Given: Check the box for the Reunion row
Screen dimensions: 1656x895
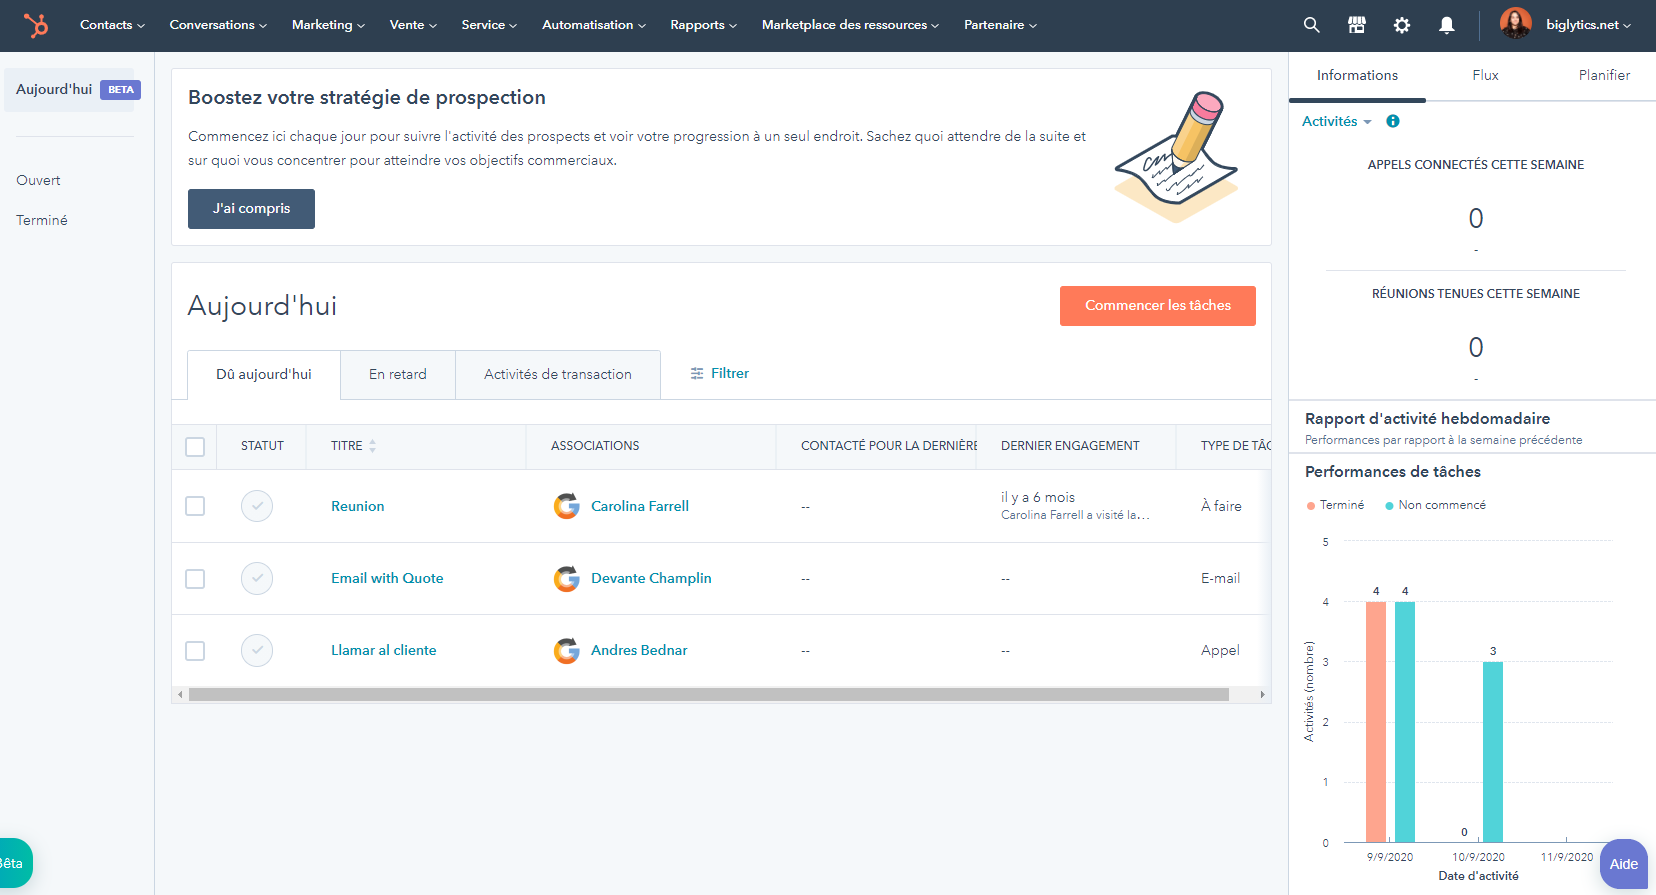Looking at the screenshot, I should pos(195,506).
